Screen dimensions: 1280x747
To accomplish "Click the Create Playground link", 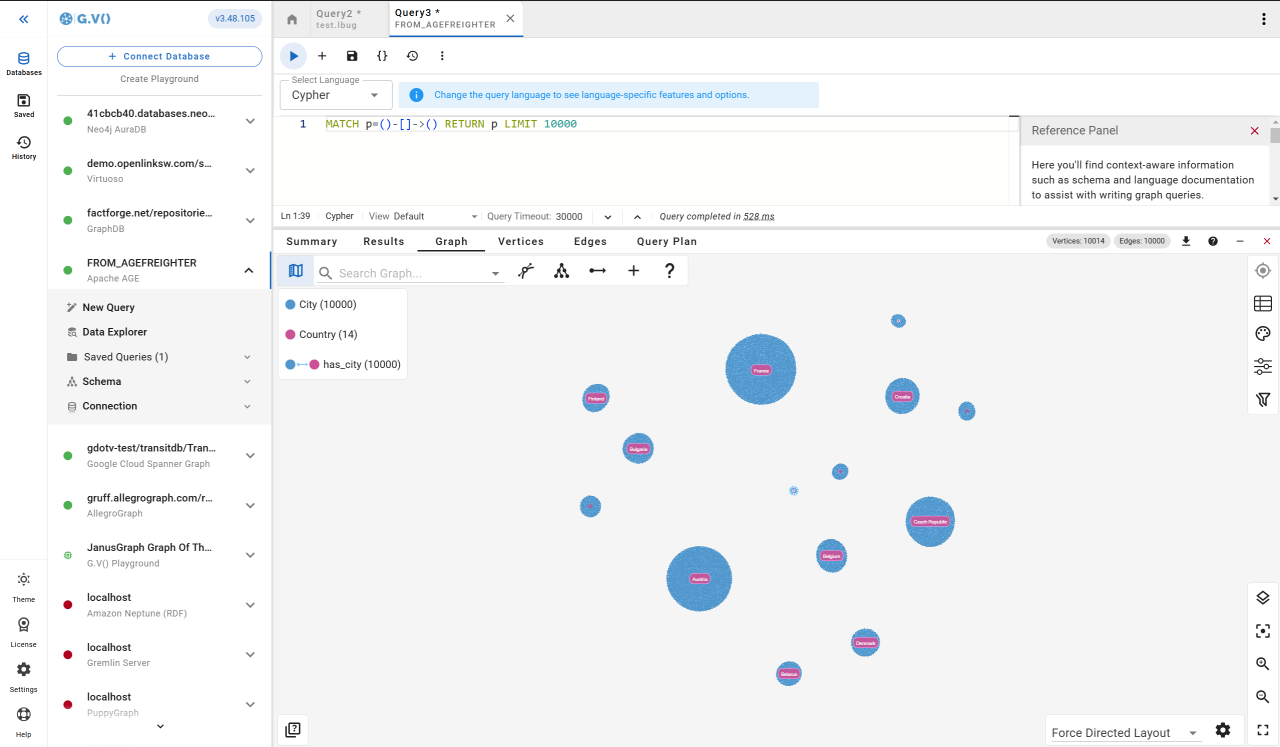I will pos(160,79).
